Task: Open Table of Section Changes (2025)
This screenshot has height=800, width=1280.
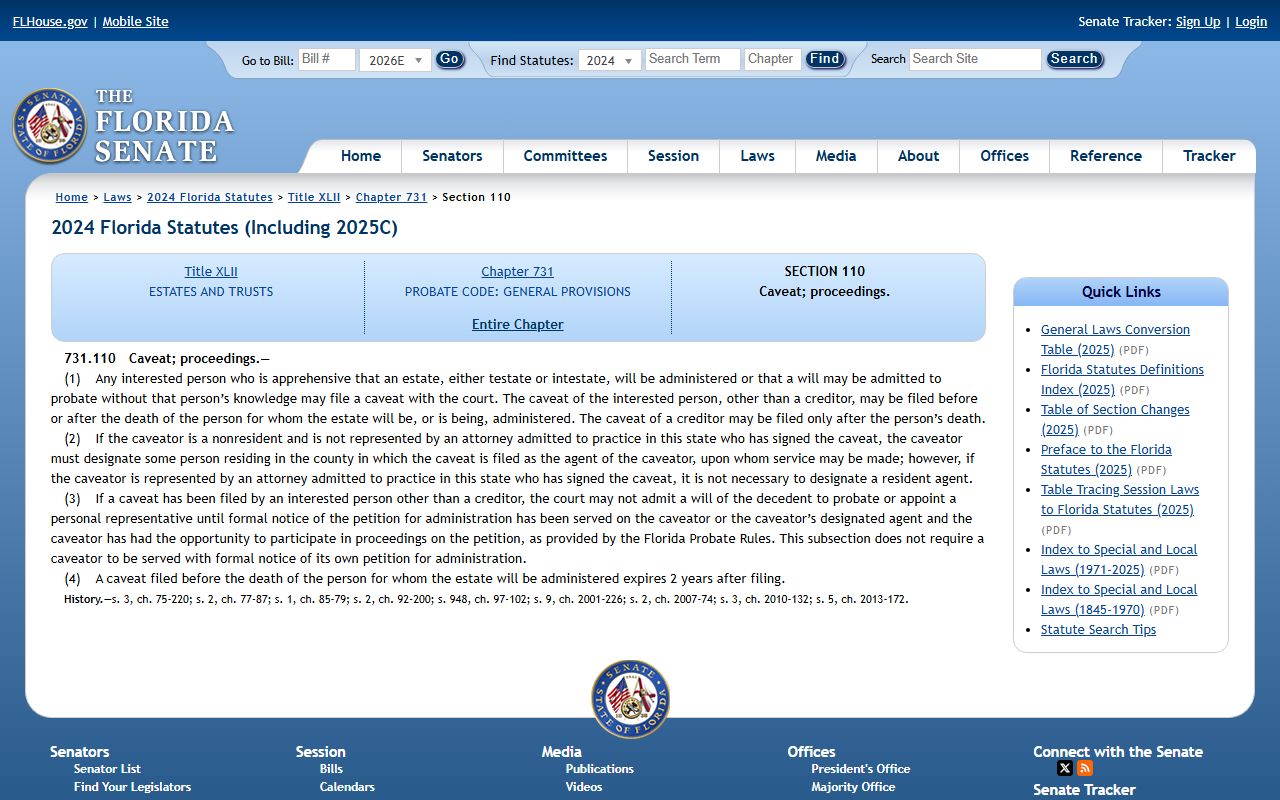Action: [x=1115, y=419]
